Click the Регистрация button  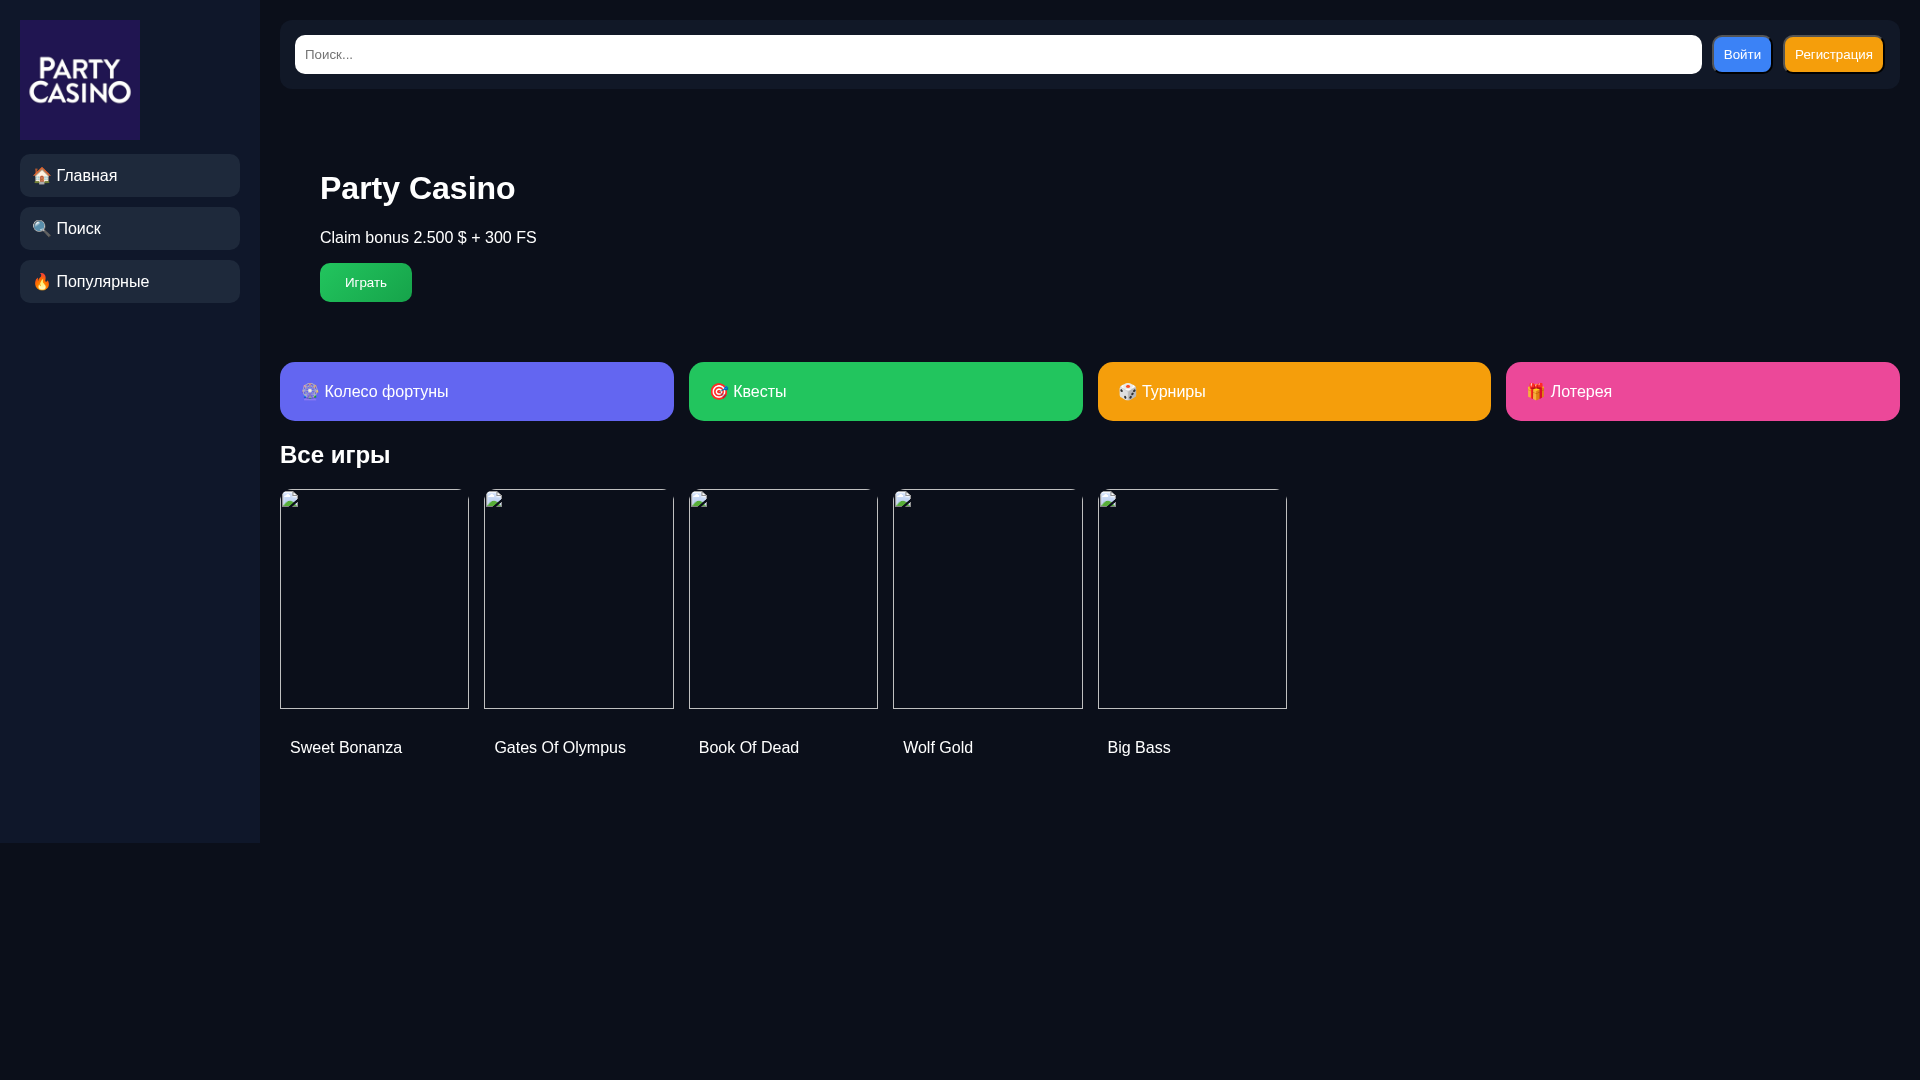click(x=1833, y=54)
